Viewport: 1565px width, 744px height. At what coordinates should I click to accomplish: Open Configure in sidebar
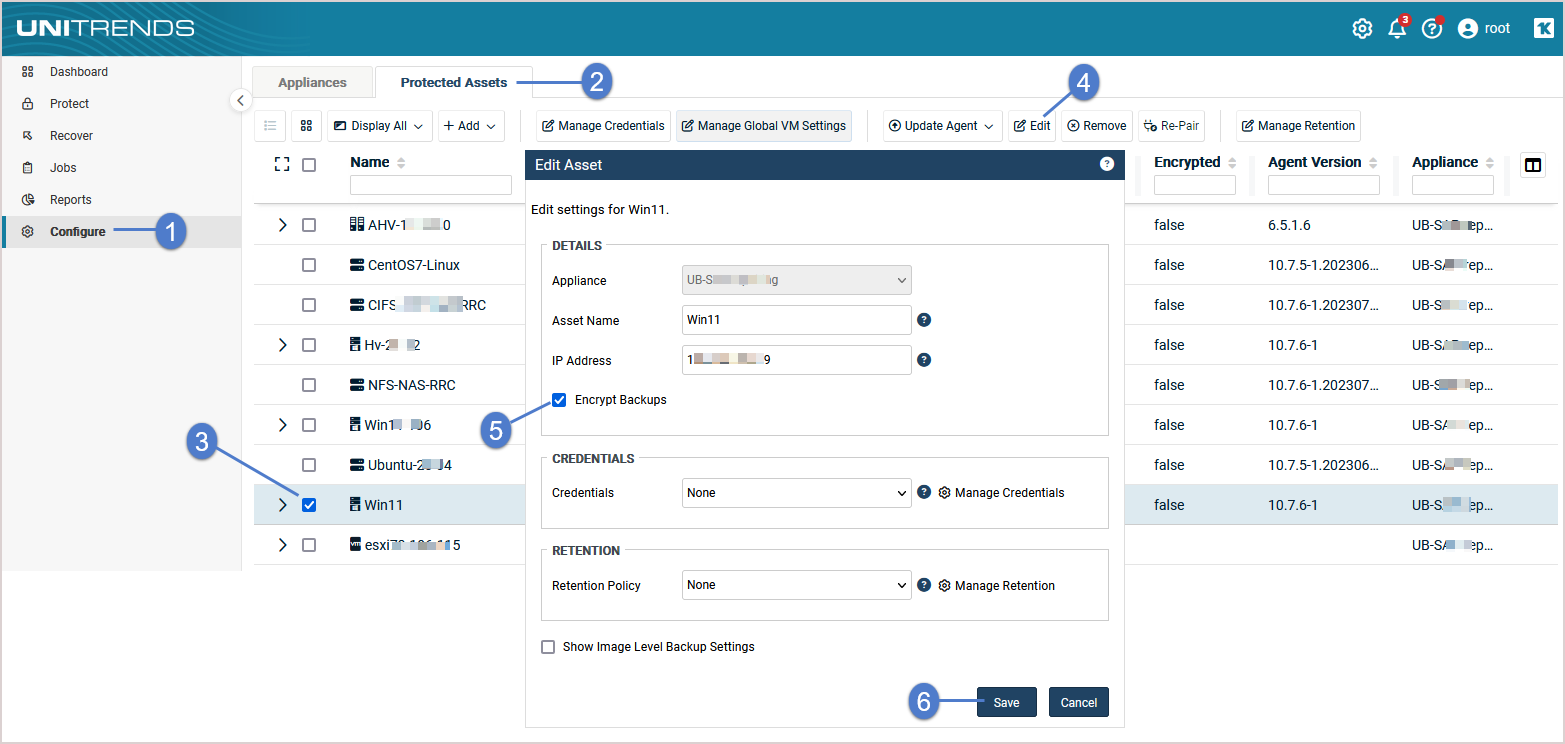[121, 232]
